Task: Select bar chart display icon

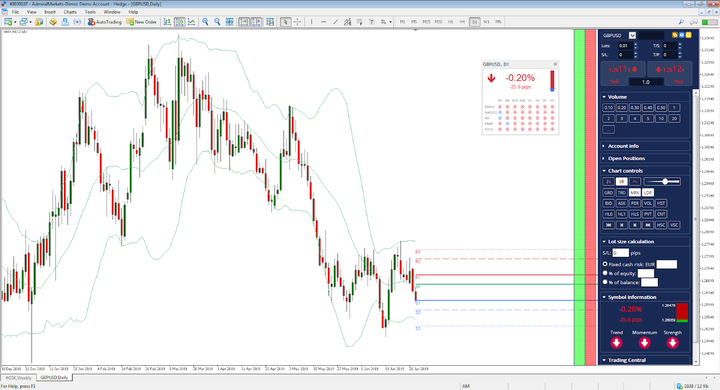Action: 167,22
